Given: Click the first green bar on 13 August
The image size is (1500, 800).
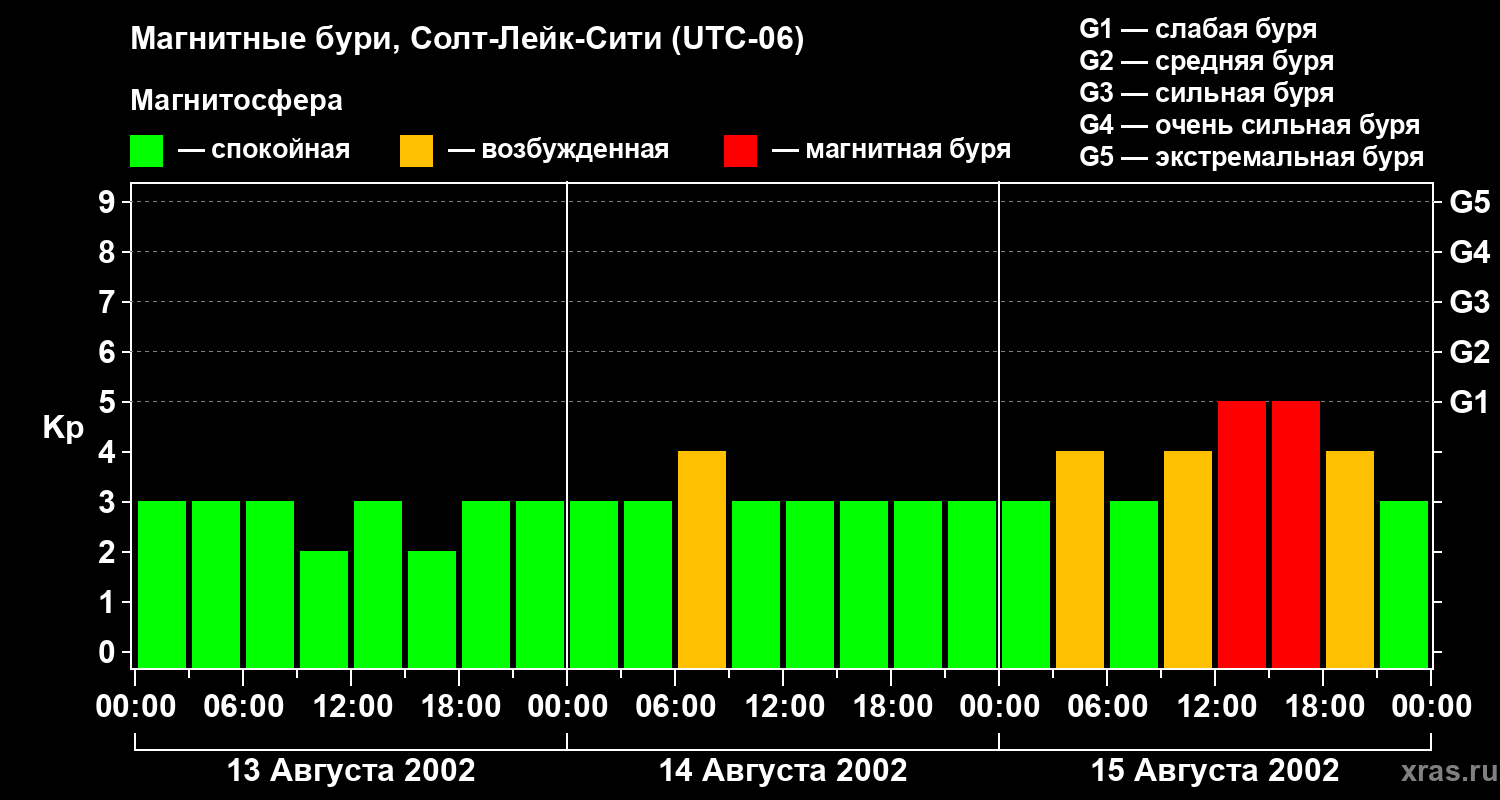Looking at the screenshot, I should tap(162, 584).
